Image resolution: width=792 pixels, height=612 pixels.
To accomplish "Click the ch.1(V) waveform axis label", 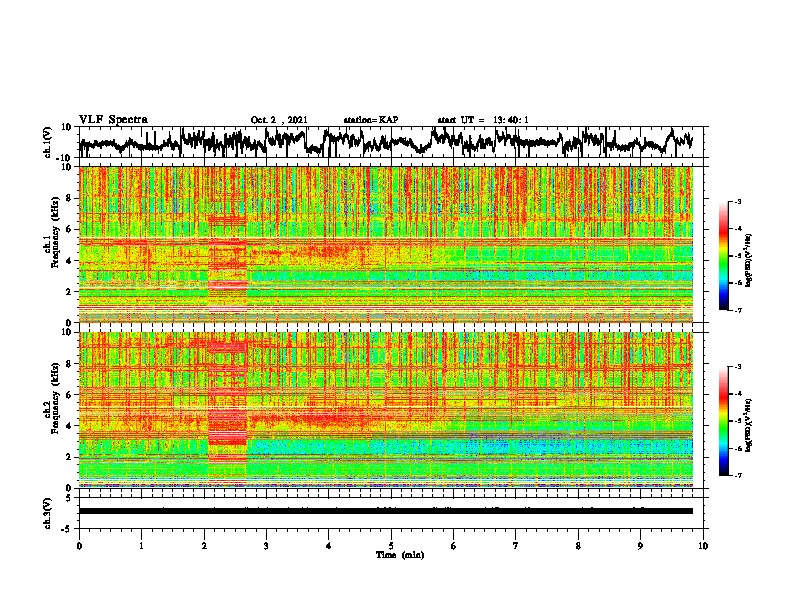I will [48, 142].
